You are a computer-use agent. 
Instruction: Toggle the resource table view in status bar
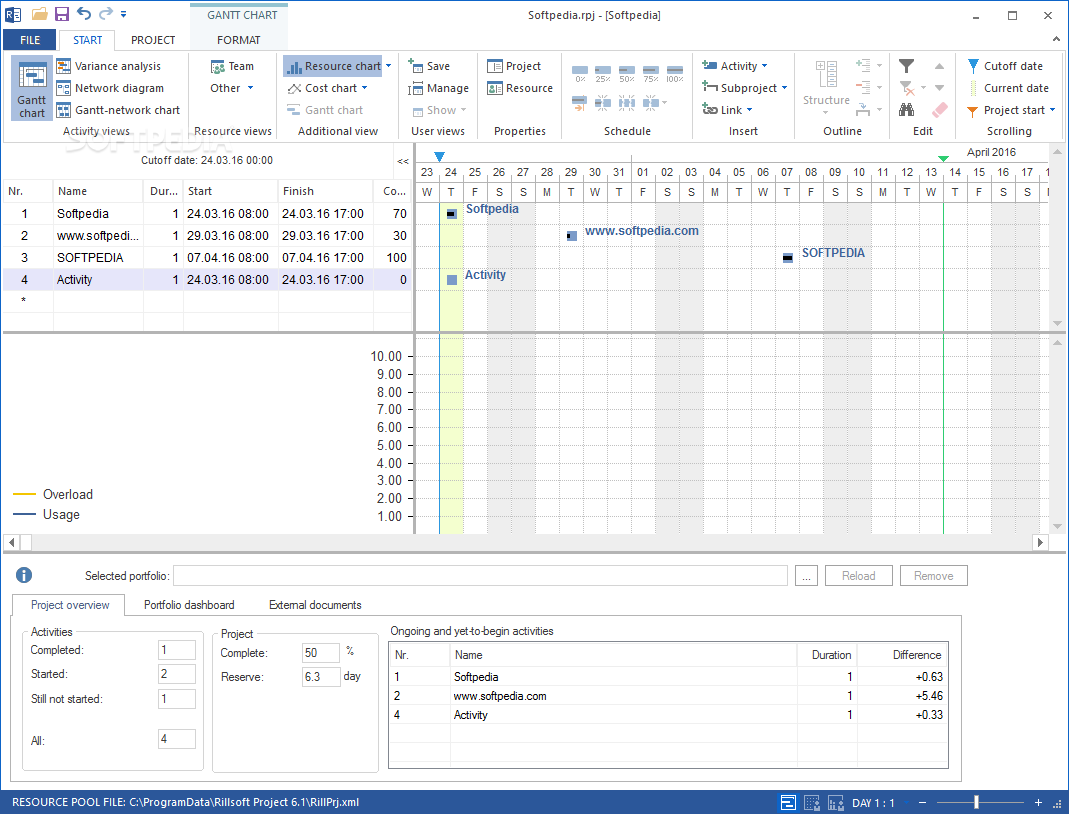812,802
